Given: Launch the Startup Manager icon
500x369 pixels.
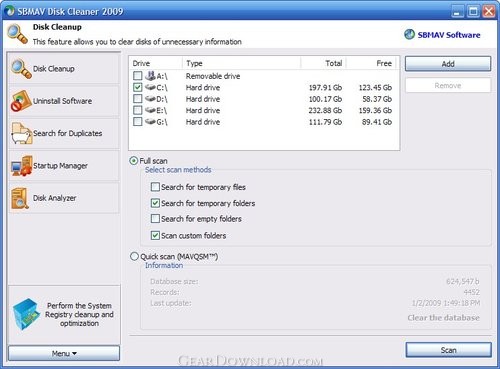Looking at the screenshot, I should [x=21, y=166].
